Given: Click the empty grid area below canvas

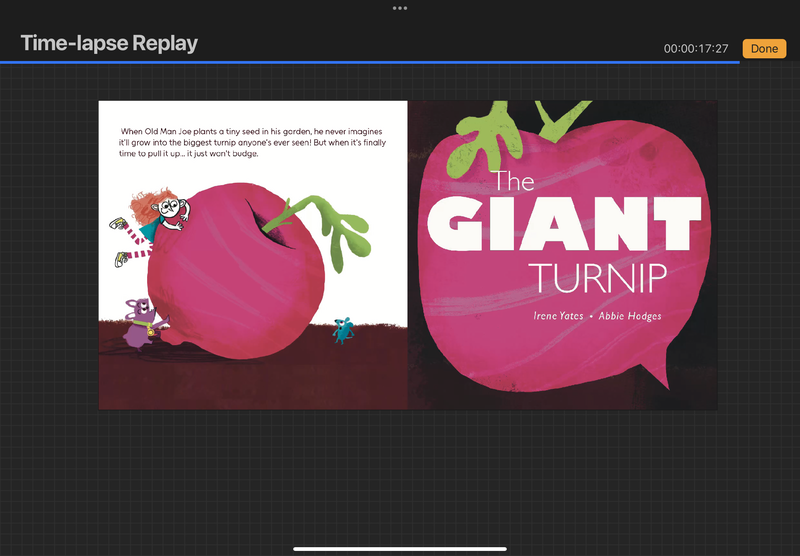Looking at the screenshot, I should click(x=400, y=480).
